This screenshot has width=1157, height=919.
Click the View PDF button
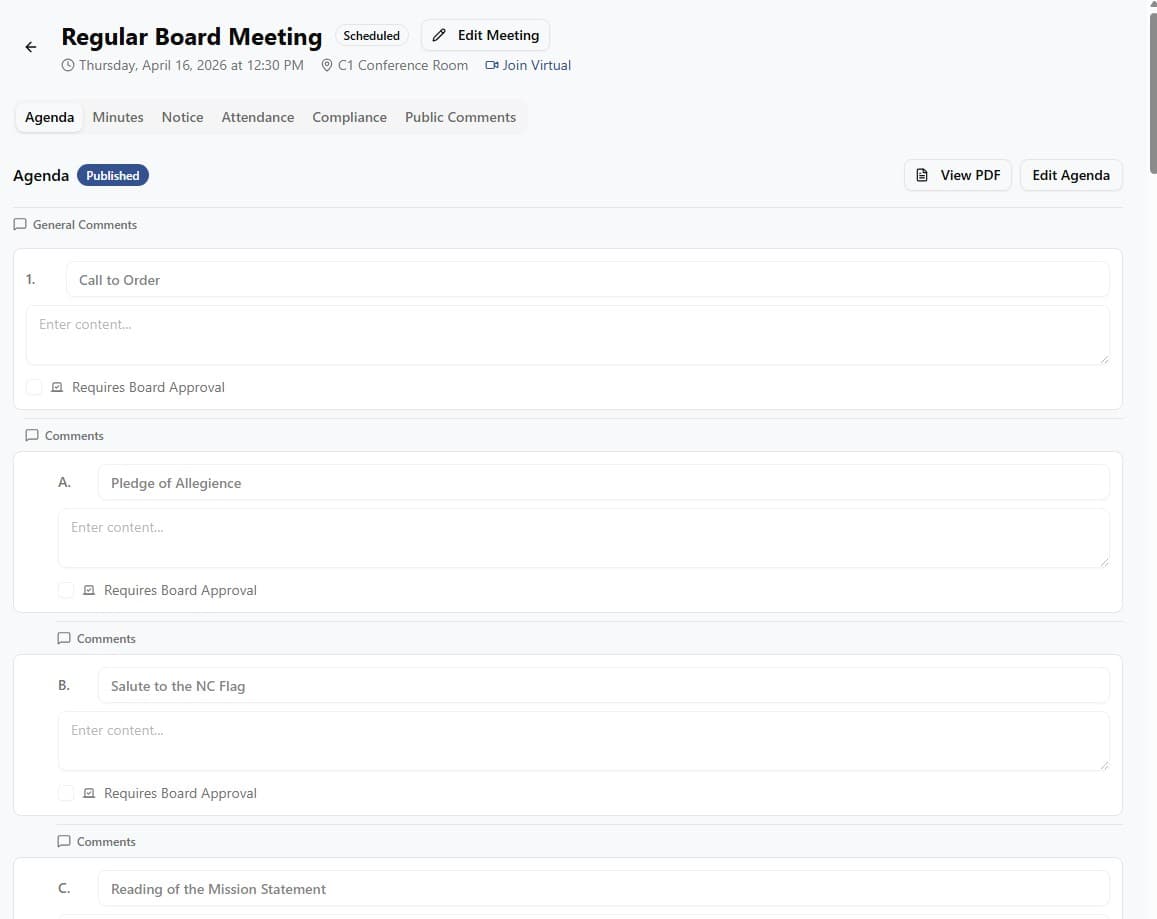coord(958,175)
